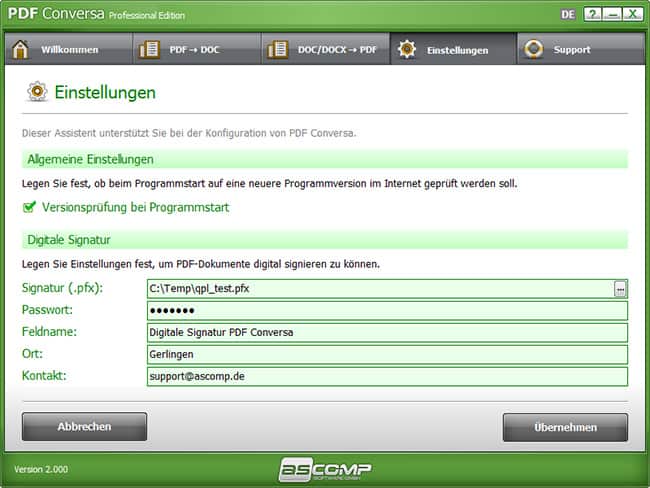Screen dimensions: 650x488
Task: Toggle Versionsprüfung bei Programmstart checkbox
Action: (29, 207)
